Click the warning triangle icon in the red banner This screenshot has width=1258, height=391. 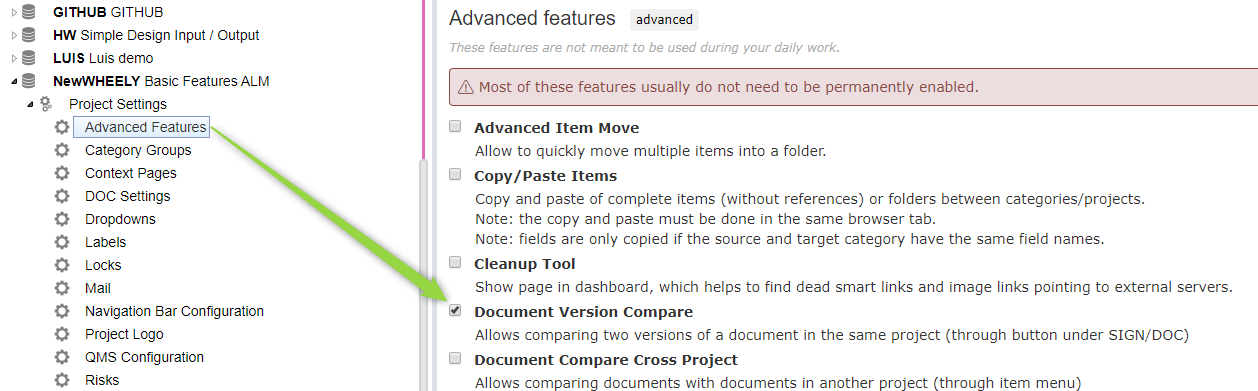pyautogui.click(x=465, y=87)
